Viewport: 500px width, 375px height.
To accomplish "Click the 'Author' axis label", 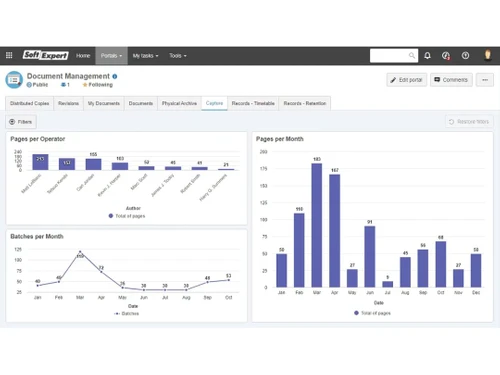I will click(x=133, y=208).
